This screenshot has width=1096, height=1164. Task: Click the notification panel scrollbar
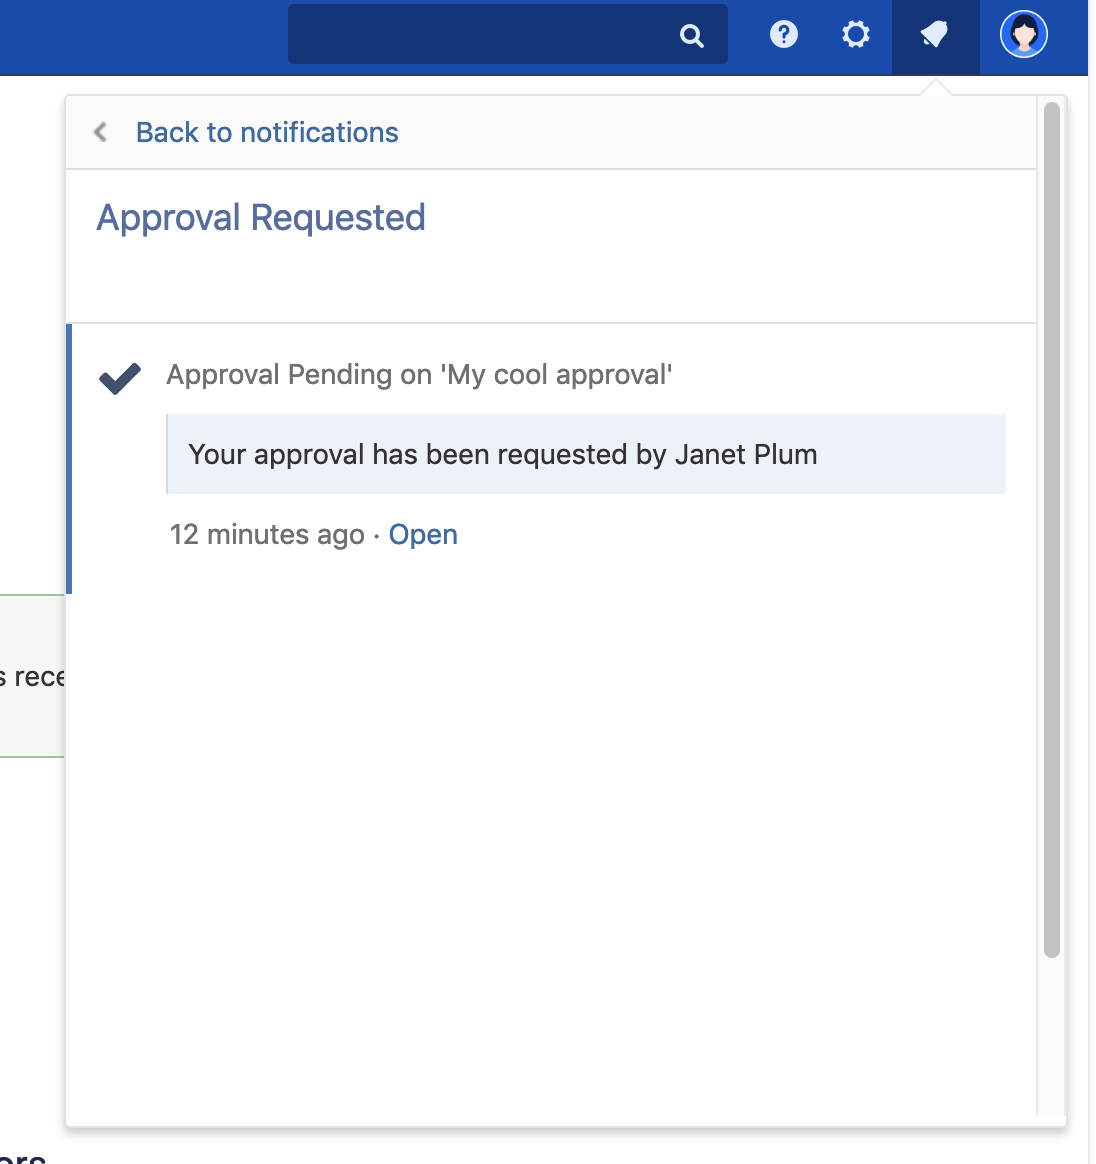(x=1051, y=530)
